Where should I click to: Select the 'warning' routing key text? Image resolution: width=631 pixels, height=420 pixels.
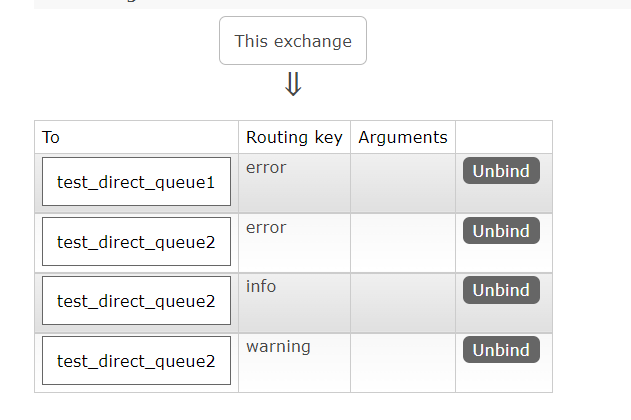pyautogui.click(x=278, y=346)
